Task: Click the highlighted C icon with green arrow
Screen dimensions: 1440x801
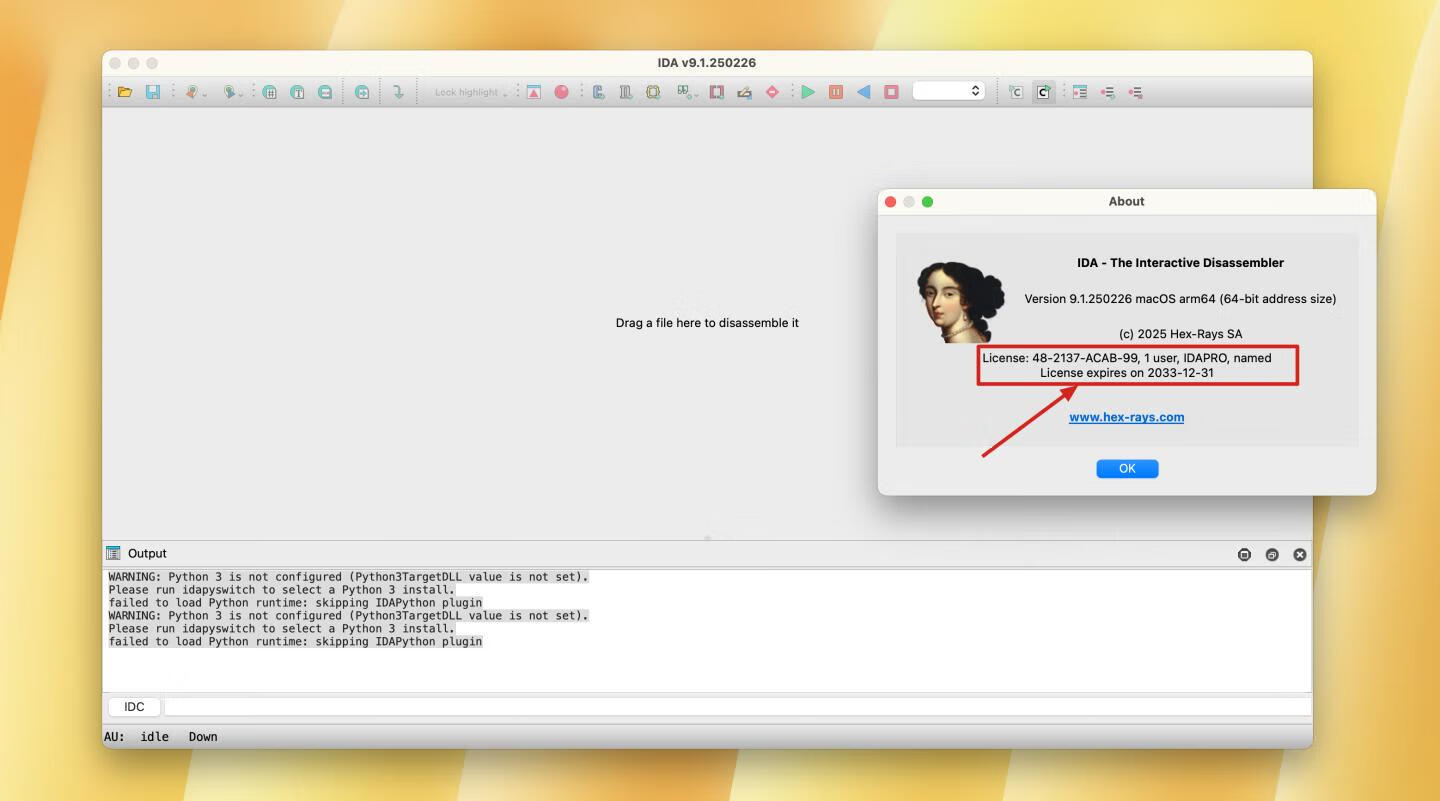Action: pyautogui.click(x=1043, y=92)
